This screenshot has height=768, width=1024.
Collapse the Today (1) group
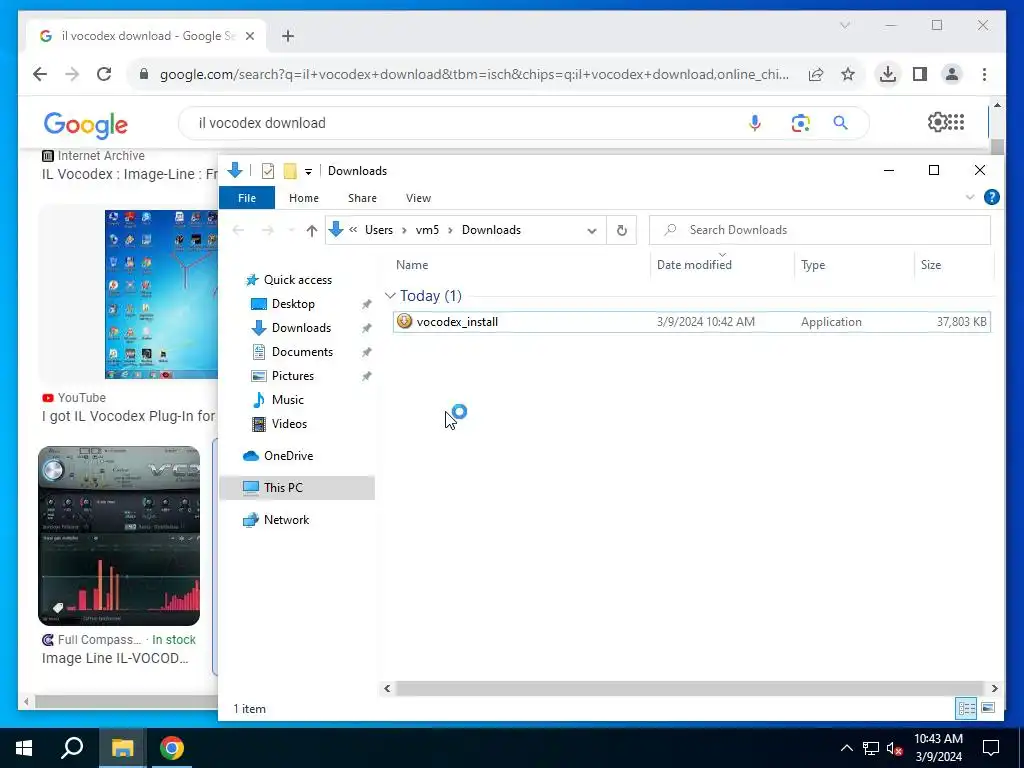click(390, 296)
